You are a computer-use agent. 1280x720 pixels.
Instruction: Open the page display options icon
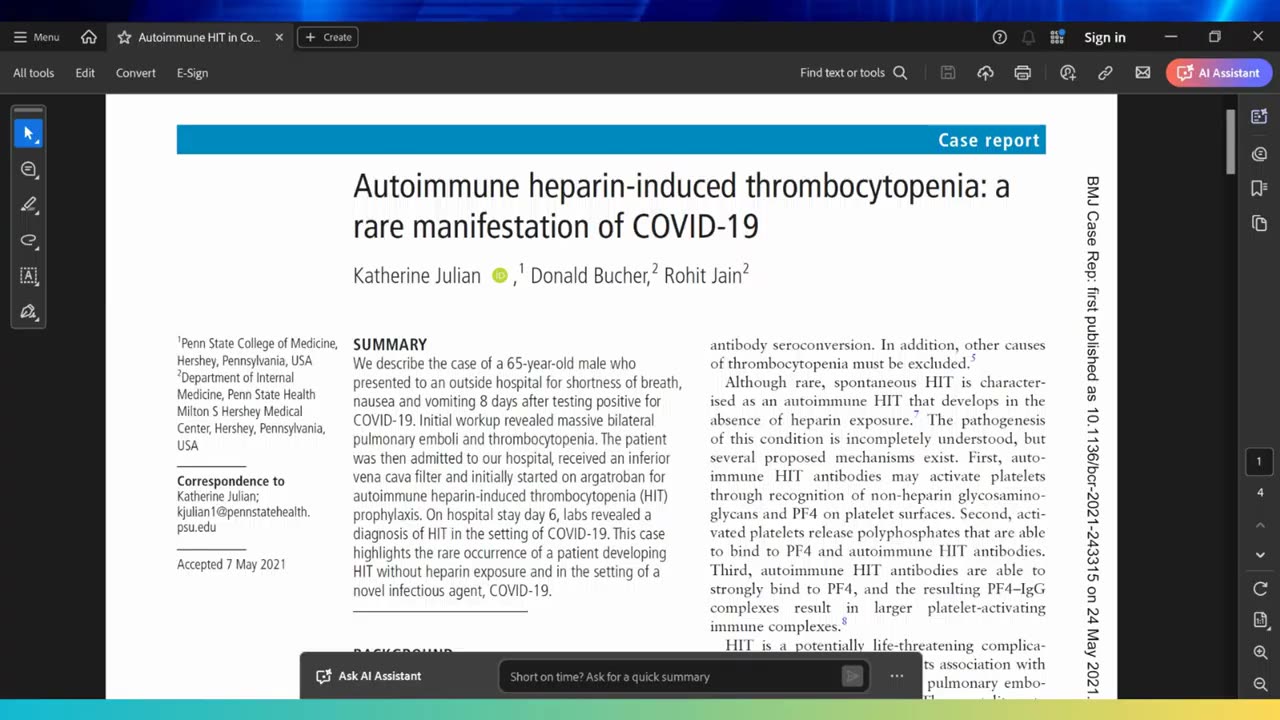1260,621
